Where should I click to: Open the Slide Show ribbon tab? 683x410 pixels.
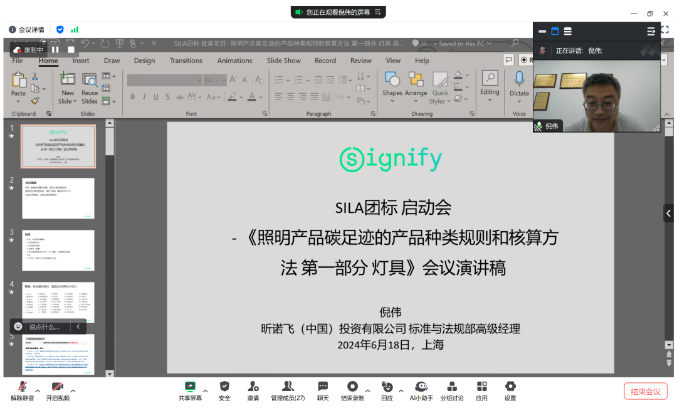tap(284, 61)
